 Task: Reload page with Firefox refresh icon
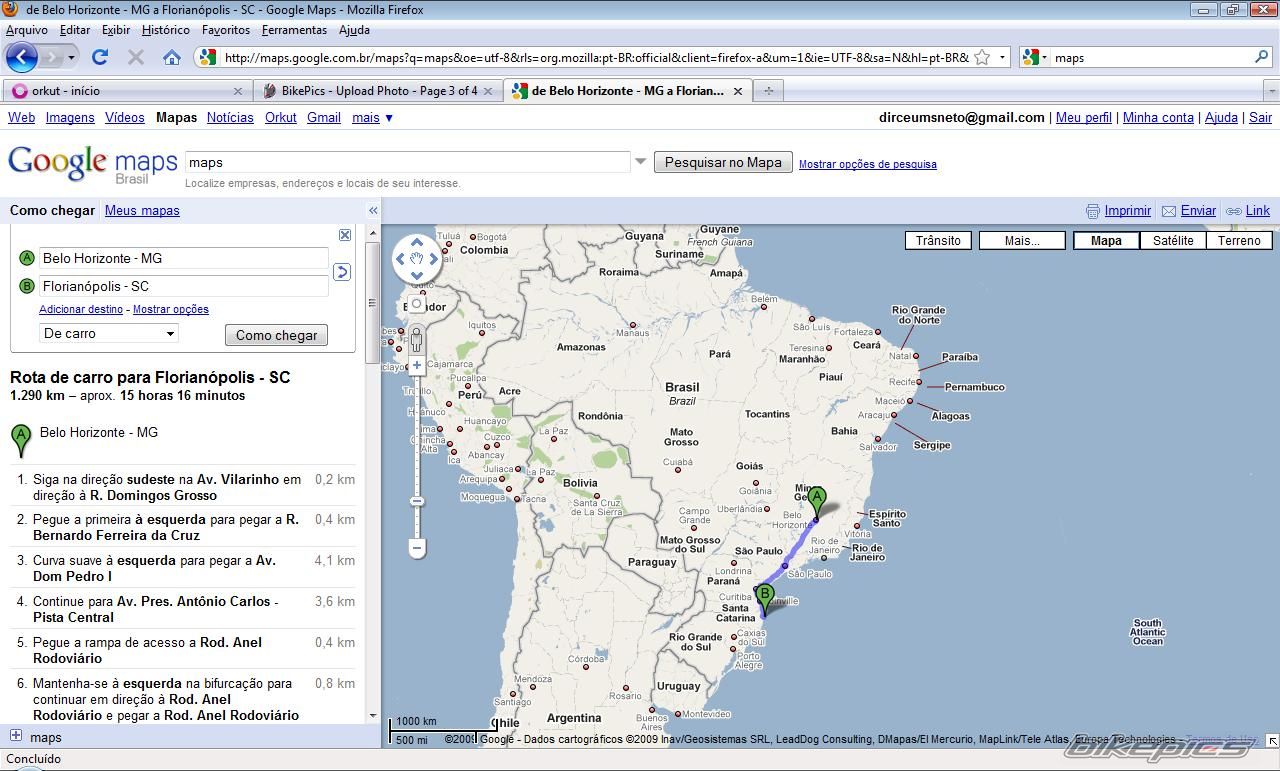point(100,58)
